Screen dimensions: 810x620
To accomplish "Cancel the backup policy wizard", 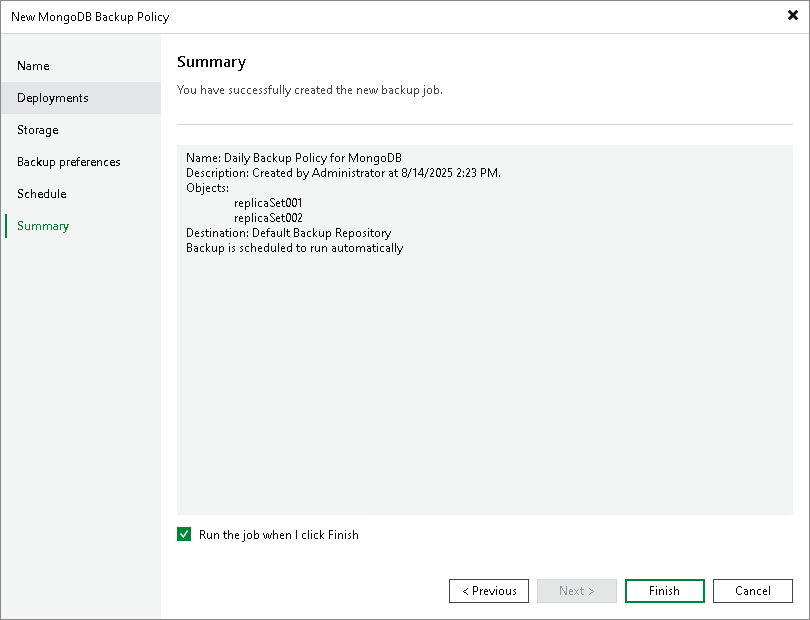I will 753,591.
